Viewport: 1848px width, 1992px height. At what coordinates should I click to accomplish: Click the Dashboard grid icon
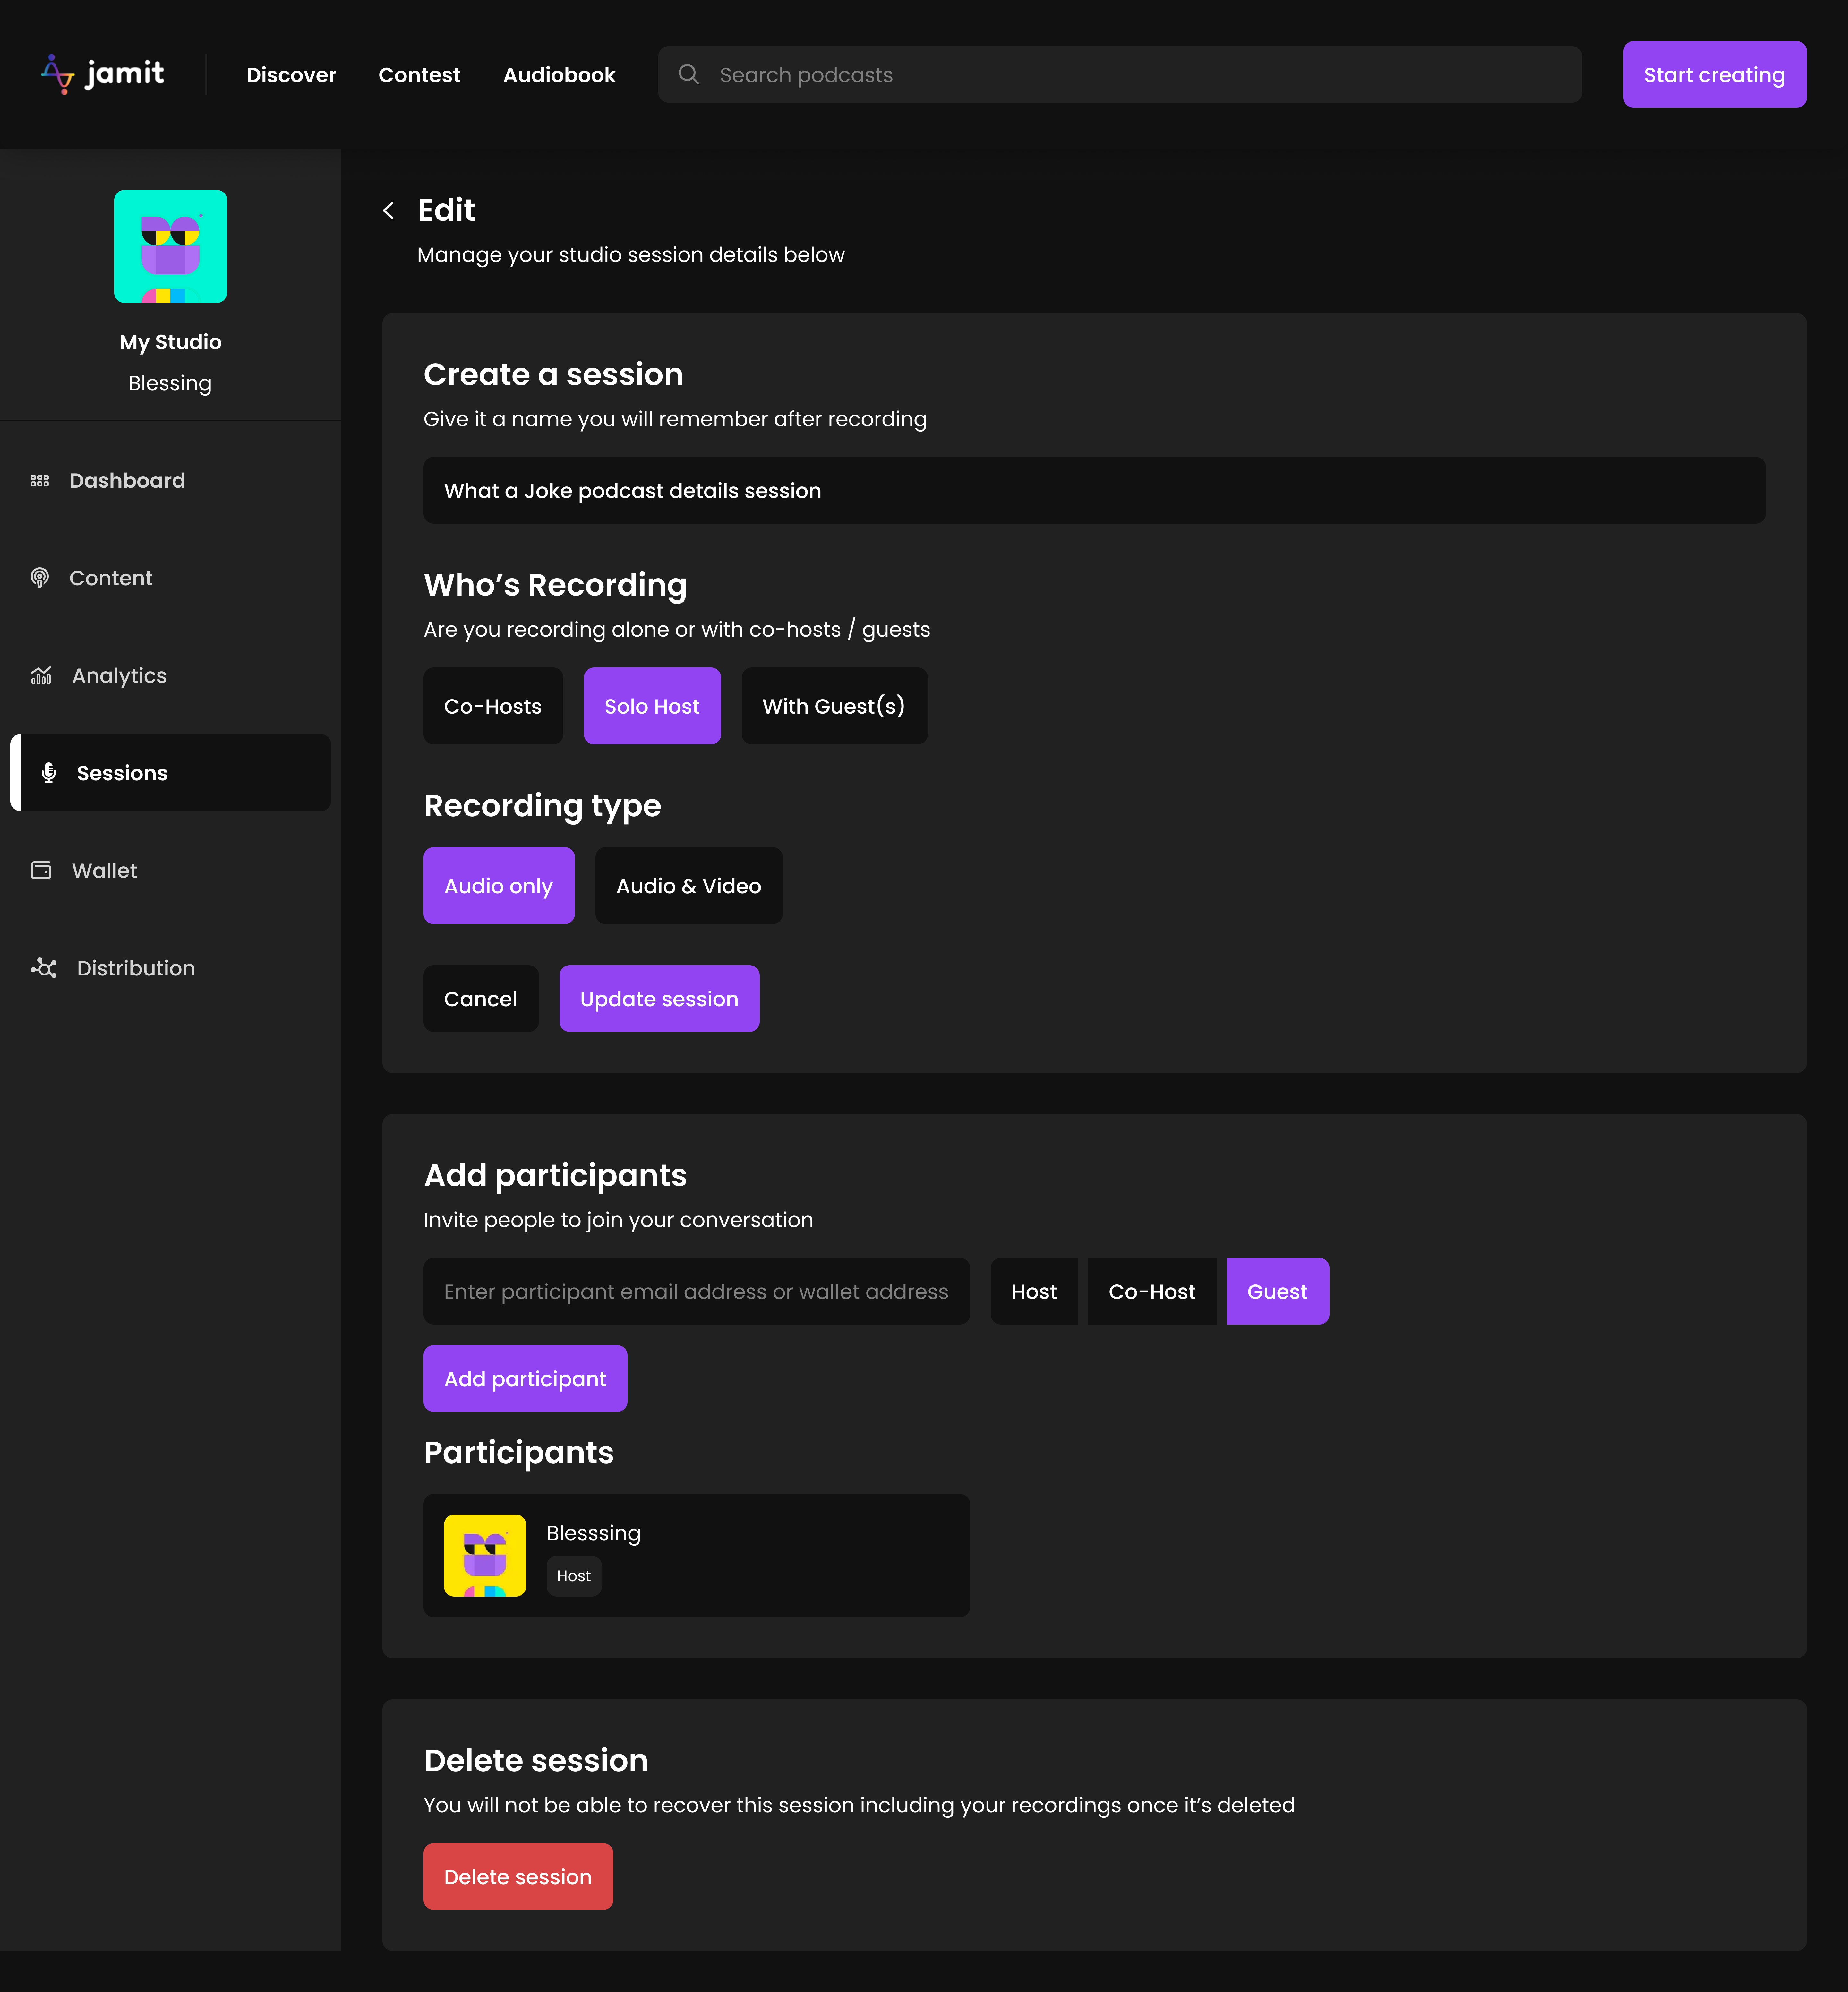(x=40, y=481)
